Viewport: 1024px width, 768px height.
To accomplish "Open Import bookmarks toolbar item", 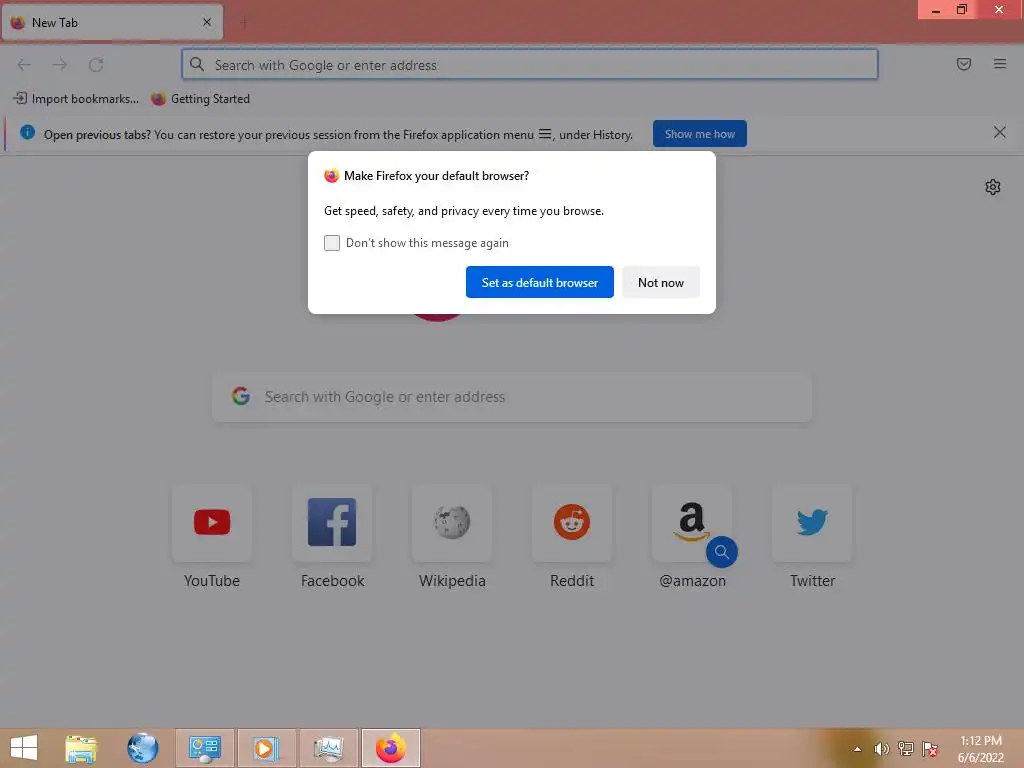I will 76,99.
